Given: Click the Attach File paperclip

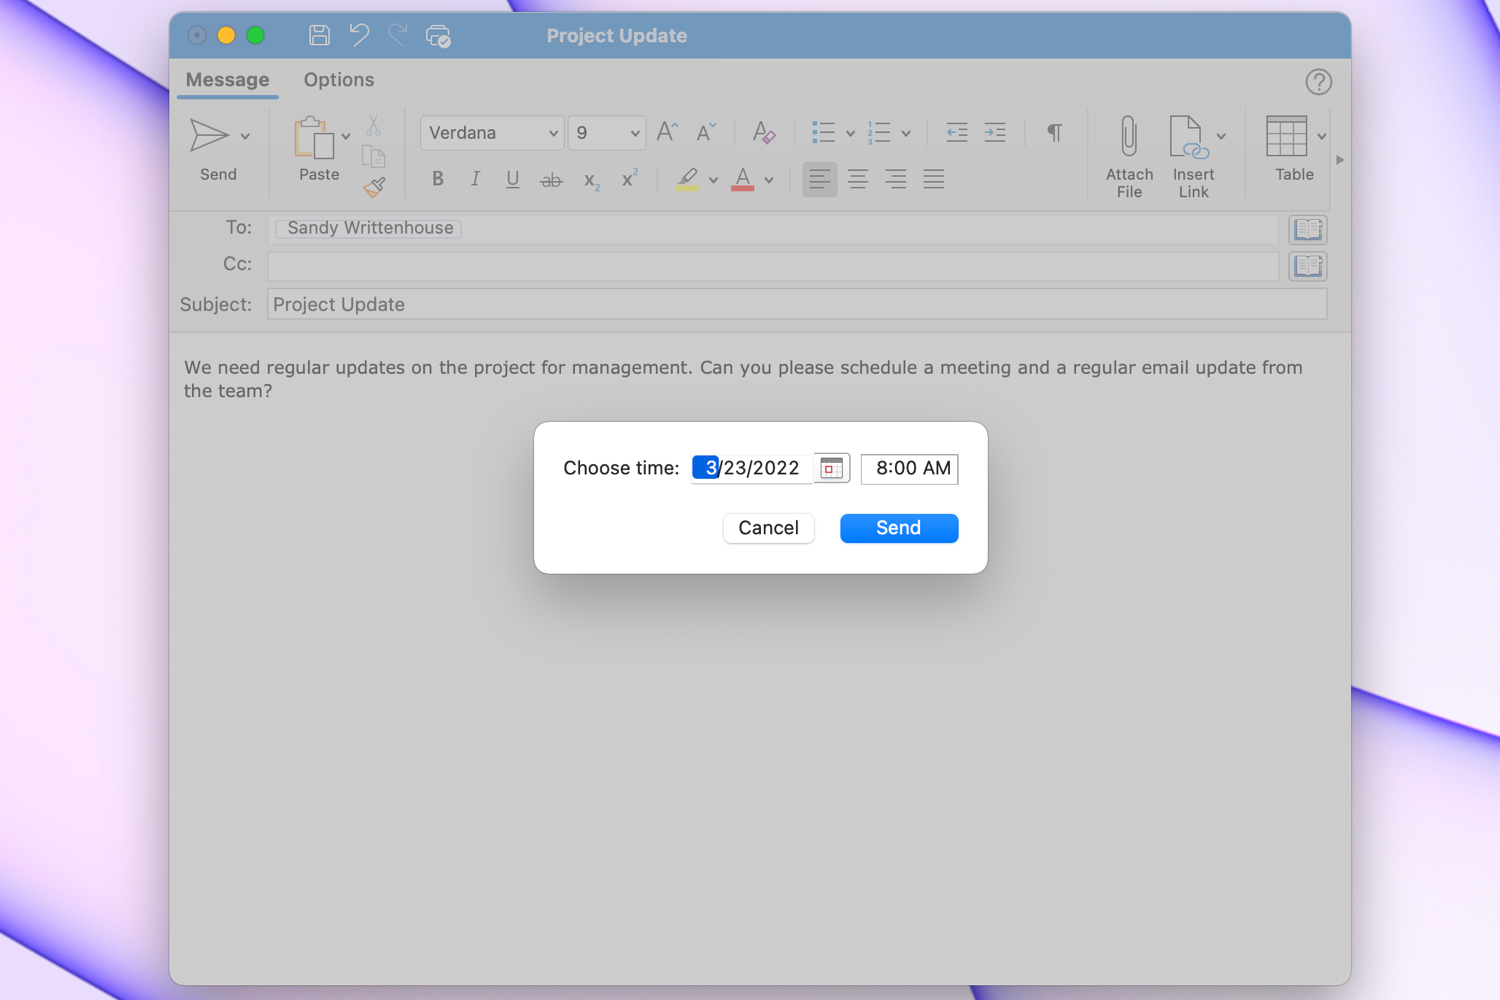Looking at the screenshot, I should point(1129,137).
